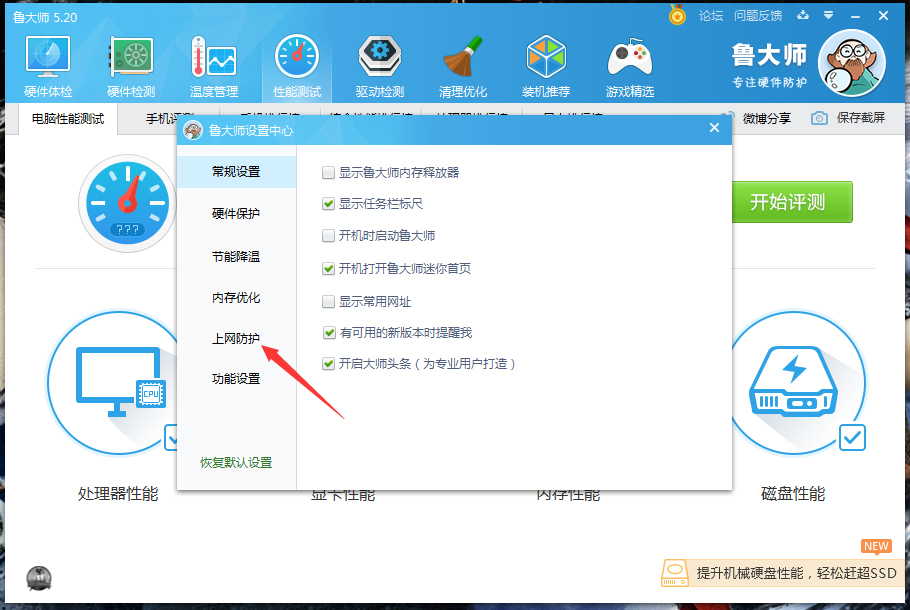Launch 驱动检测 driver detection
The width and height of the screenshot is (910, 610).
pyautogui.click(x=379, y=64)
